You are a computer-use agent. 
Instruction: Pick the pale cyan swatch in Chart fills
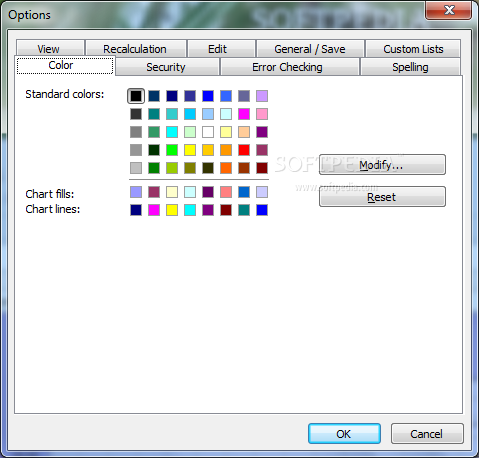click(190, 192)
